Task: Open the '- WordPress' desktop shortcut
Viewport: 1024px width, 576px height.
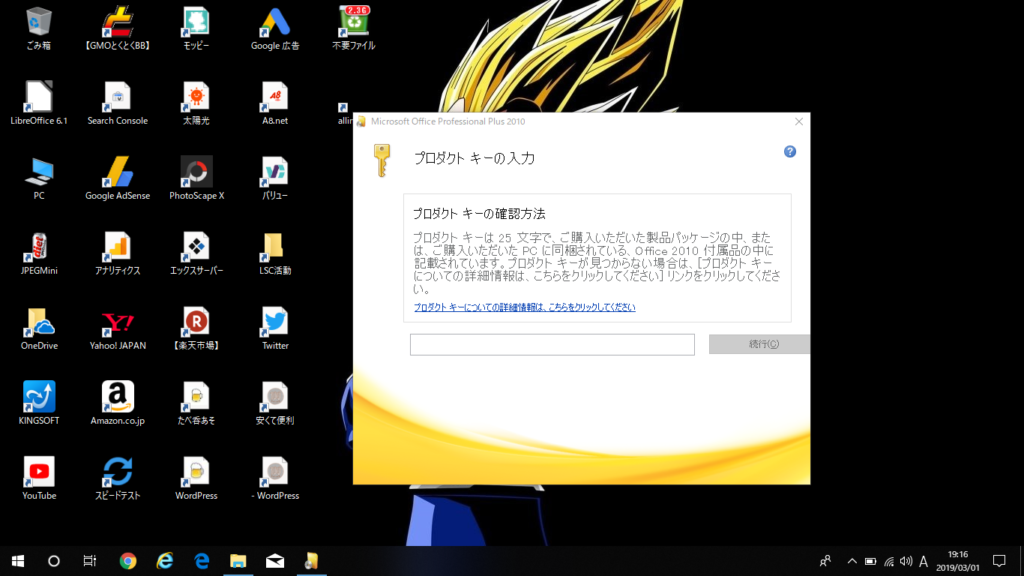Action: click(275, 479)
